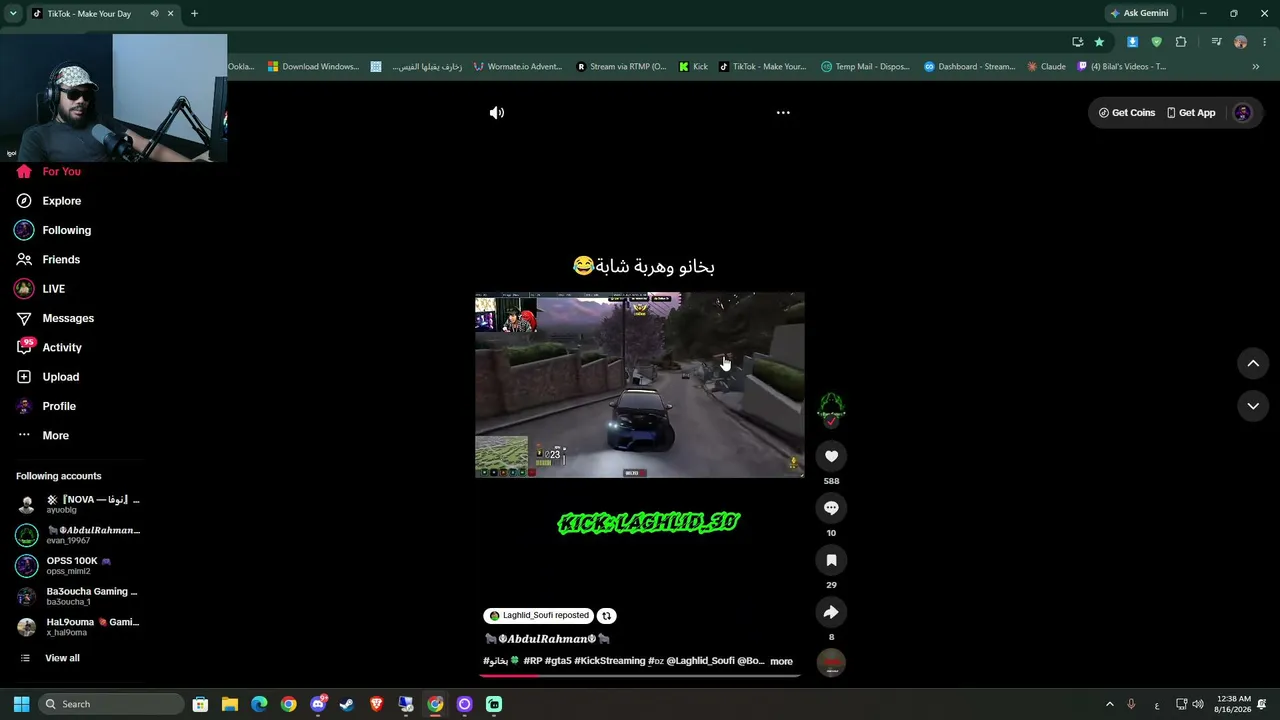
Task: Open Brave browser from taskbar
Action: 376,704
